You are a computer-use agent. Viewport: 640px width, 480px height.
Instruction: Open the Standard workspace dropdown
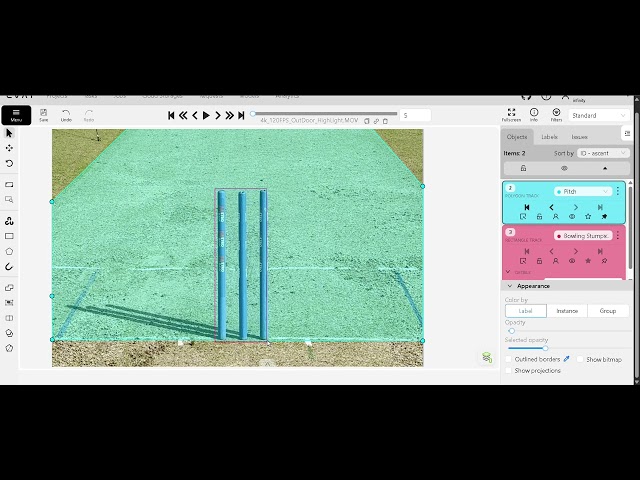pyautogui.click(x=598, y=116)
